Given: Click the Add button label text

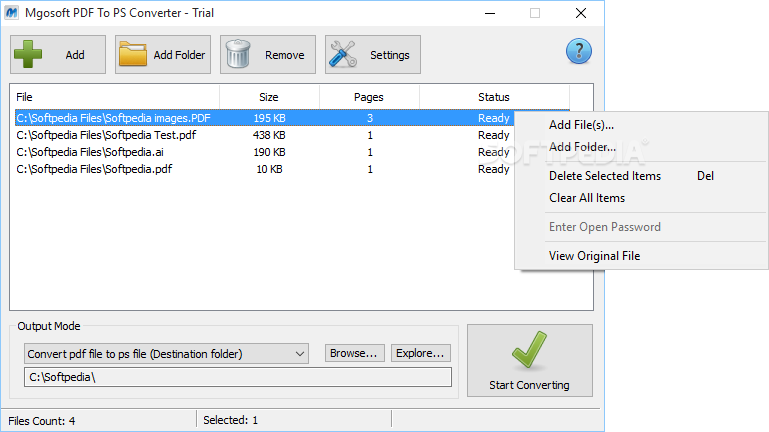Looking at the screenshot, I should click(x=75, y=55).
